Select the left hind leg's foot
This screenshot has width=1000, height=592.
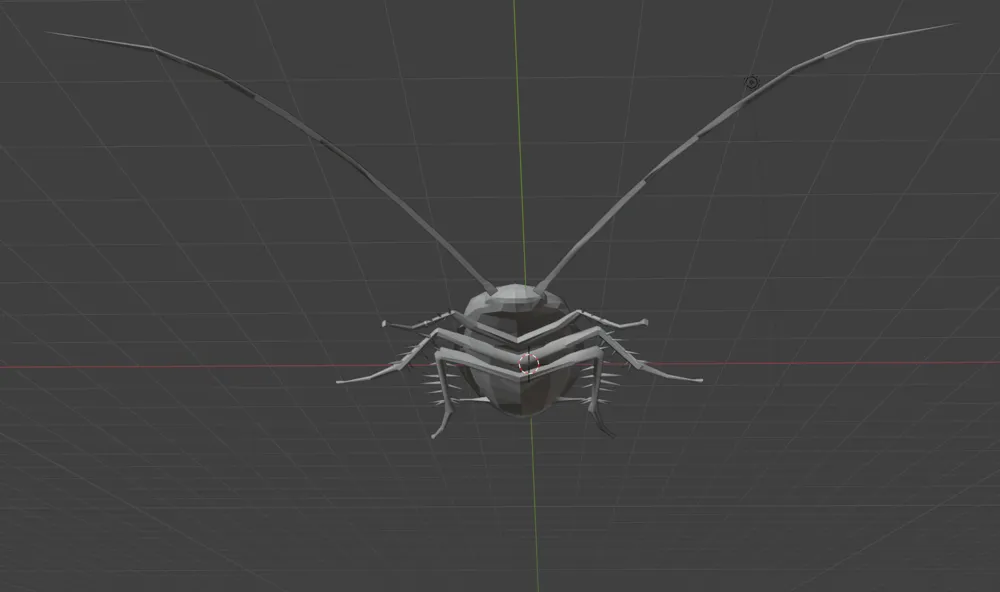click(x=435, y=435)
